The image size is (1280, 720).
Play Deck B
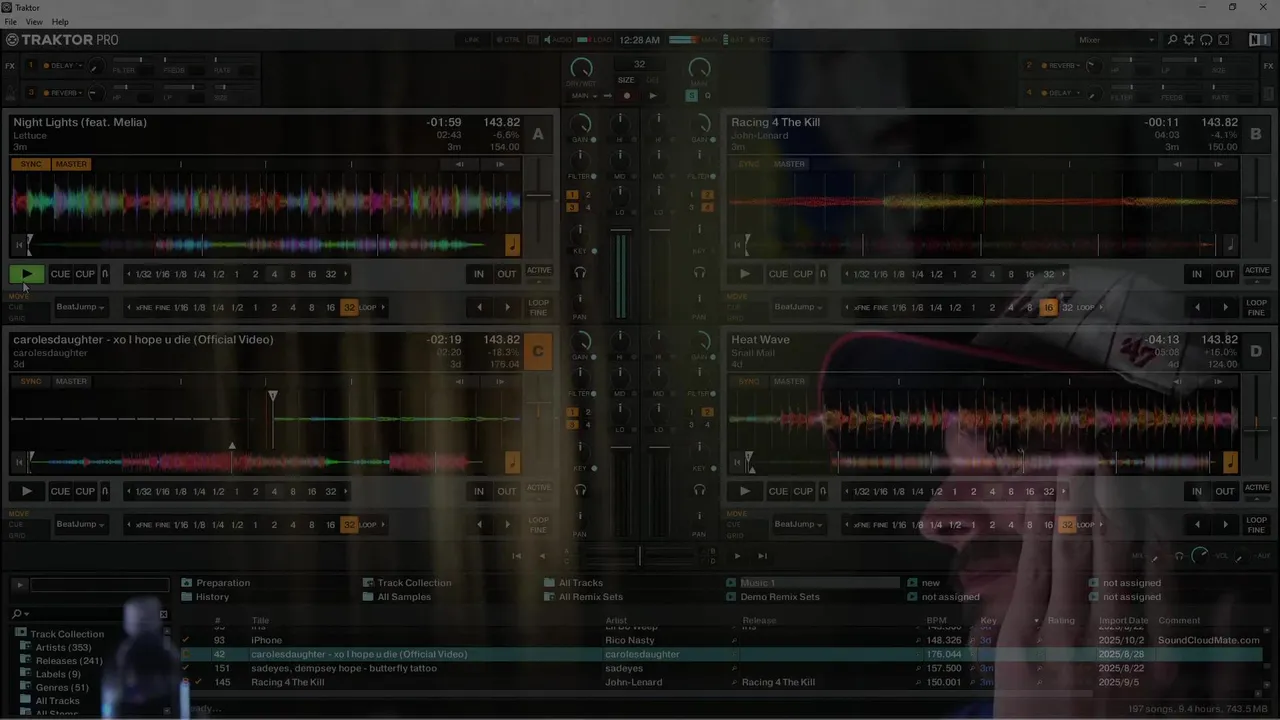pos(745,274)
